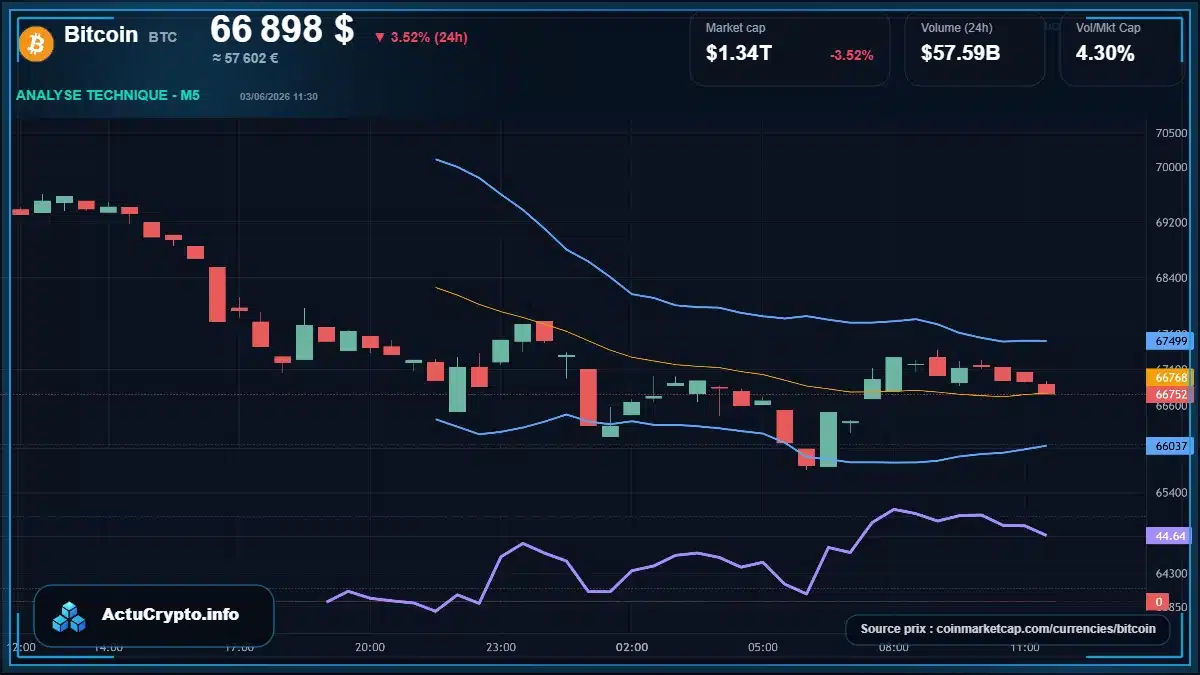This screenshot has width=1200, height=675.
Task: Click the "69200" price axis label
Action: (x=1171, y=223)
